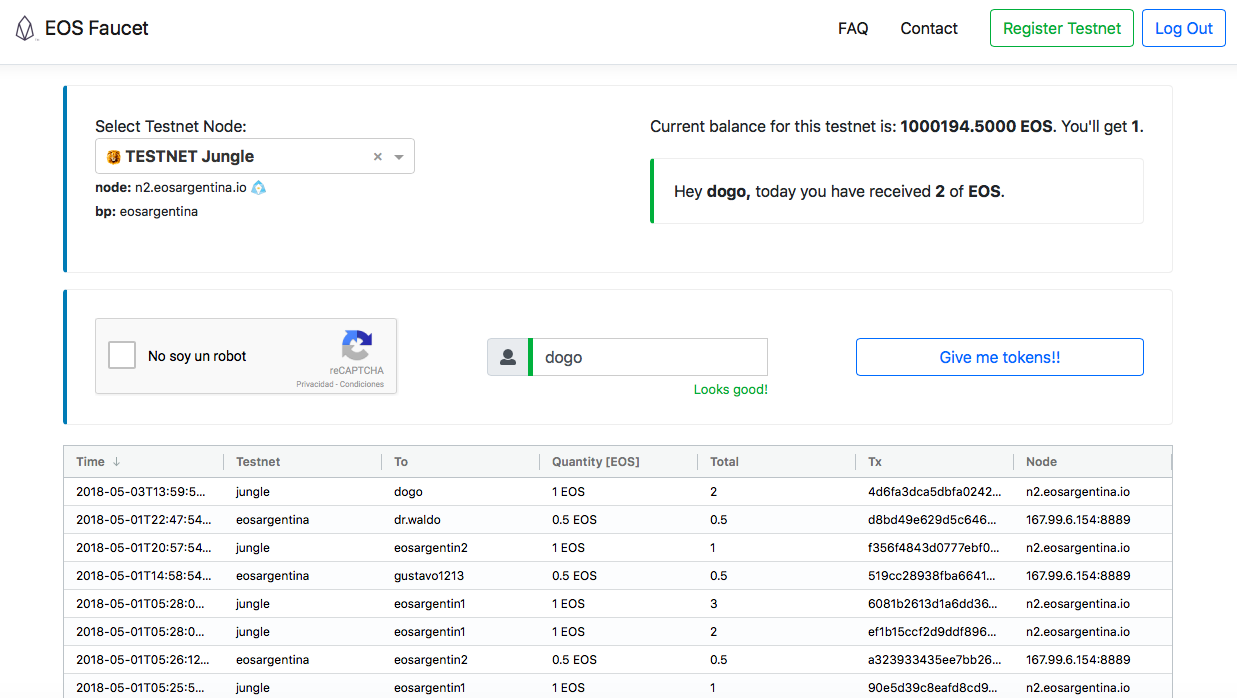Screen dimensions: 1237x698
Task: Open the reCAPTCHA Condiciones link
Action: pyautogui.click(x=362, y=384)
